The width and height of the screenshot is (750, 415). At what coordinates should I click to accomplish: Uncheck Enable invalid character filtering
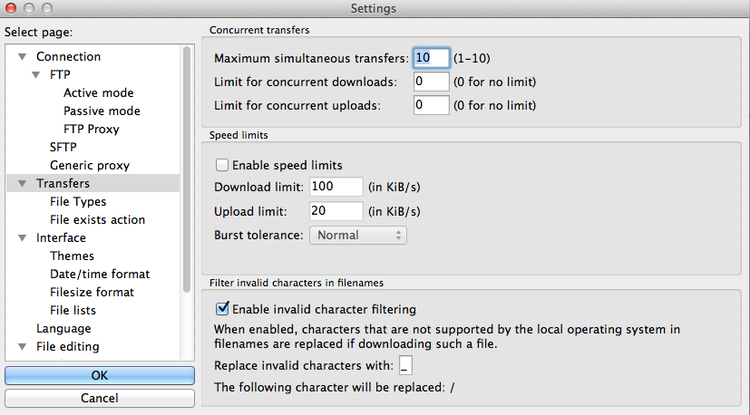(222, 309)
